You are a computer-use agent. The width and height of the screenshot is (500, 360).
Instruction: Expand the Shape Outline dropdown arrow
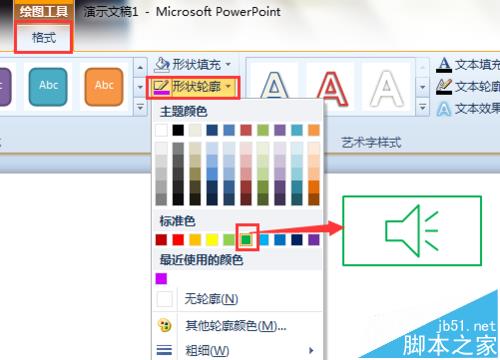228,86
